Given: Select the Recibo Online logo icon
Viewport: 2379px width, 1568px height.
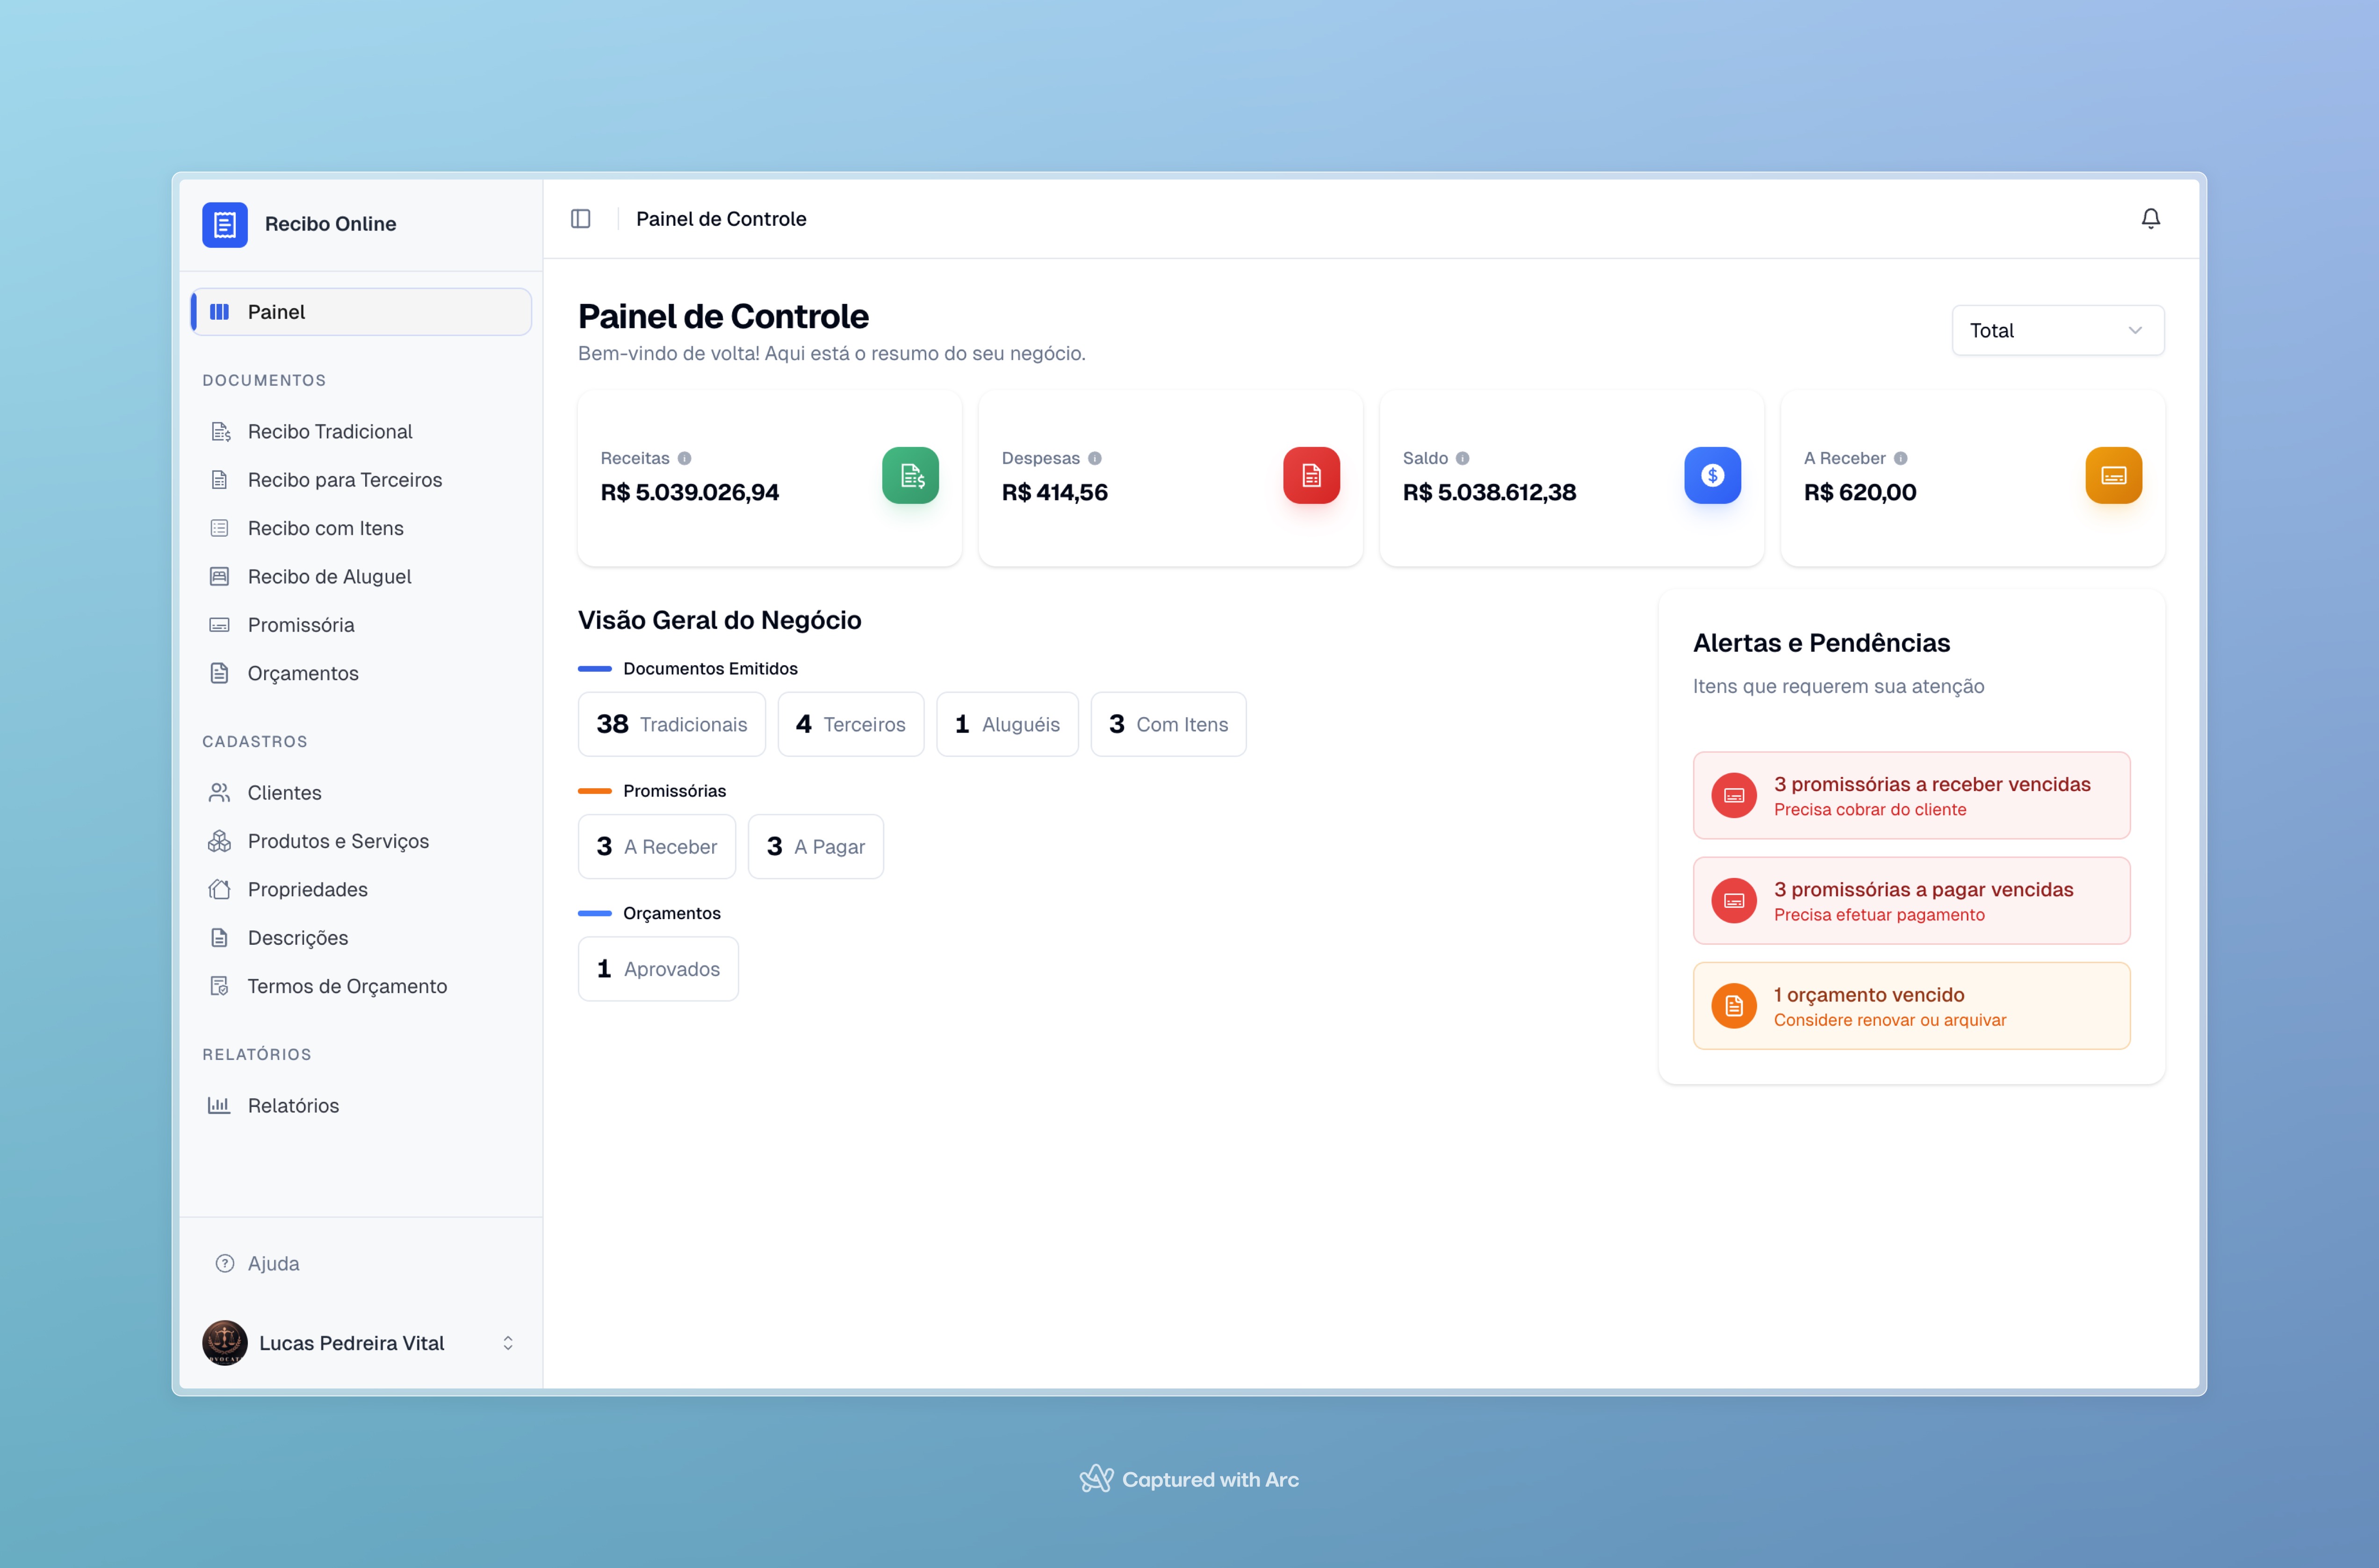Looking at the screenshot, I should pos(225,224).
